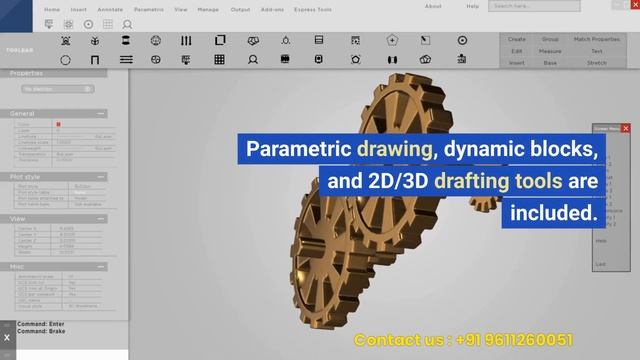Open the View menu in the menu bar
Screen dimensions: 640x360
click(181, 9)
